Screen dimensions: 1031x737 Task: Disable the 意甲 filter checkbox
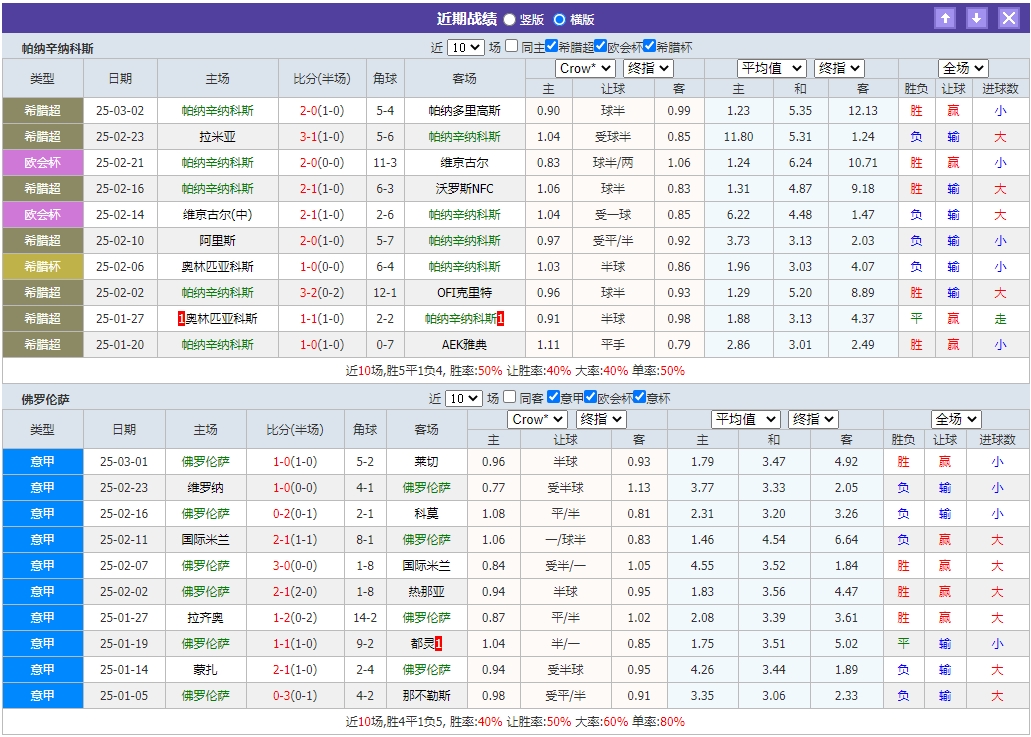click(x=553, y=397)
